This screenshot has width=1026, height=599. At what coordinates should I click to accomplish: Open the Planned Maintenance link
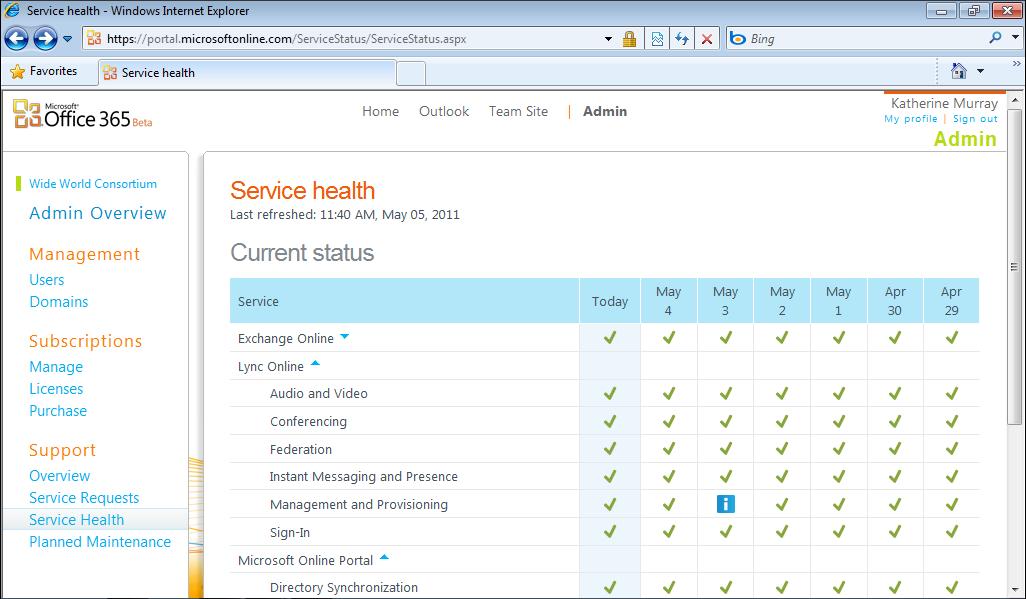coord(99,542)
